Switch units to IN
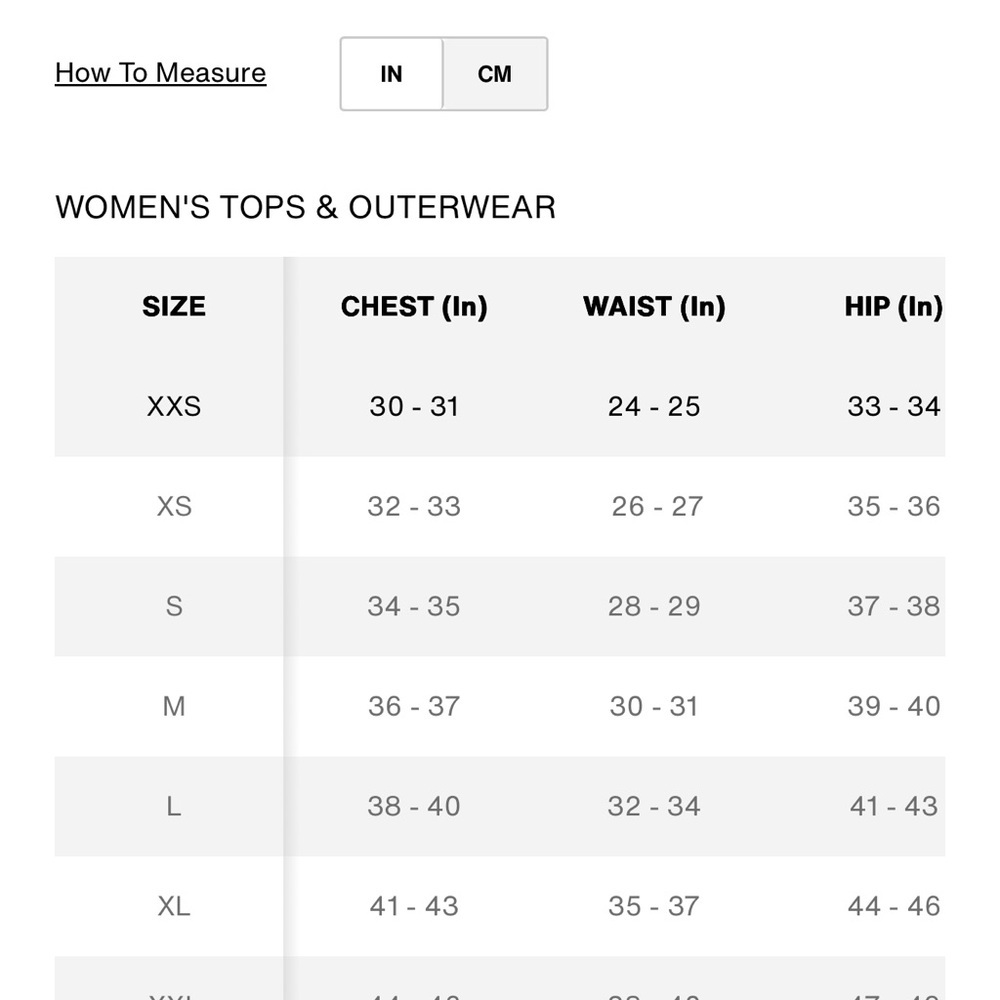Screen dimensions: 1000x1000 tap(391, 74)
